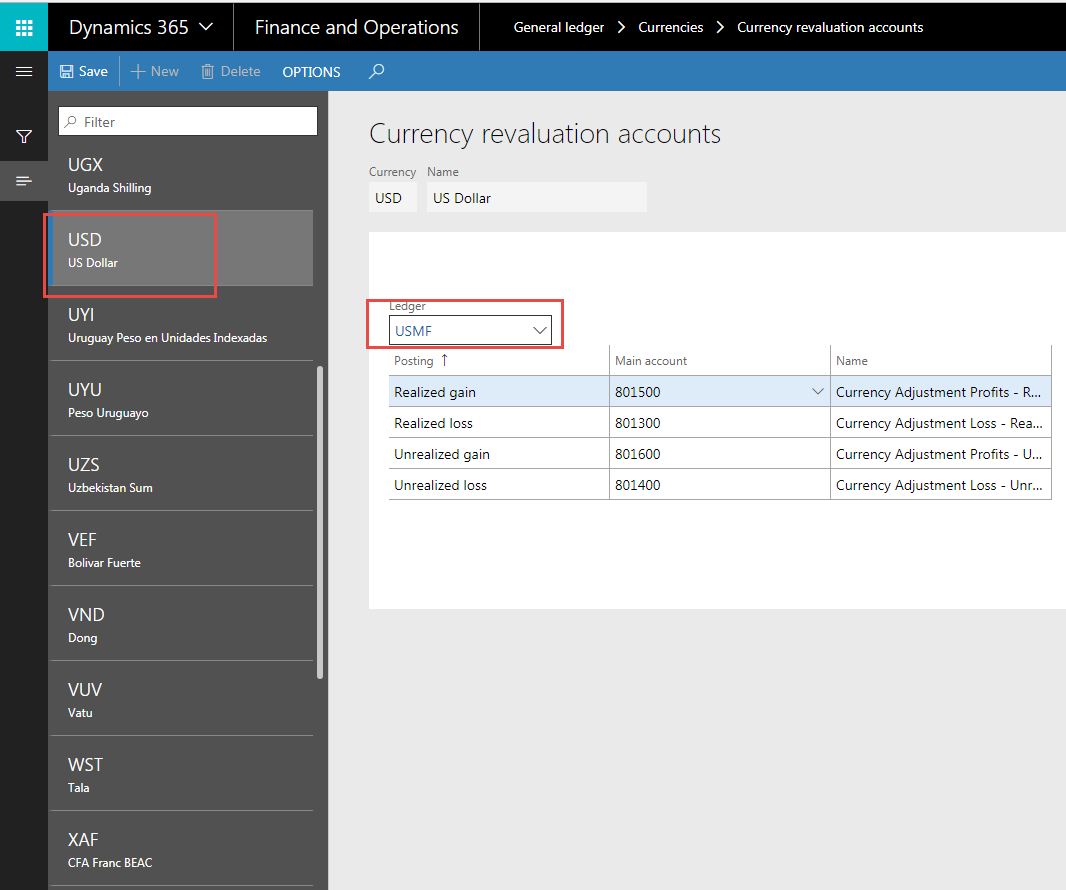Click Currencies breadcrumb link
The height and width of the screenshot is (890, 1066).
670,27
